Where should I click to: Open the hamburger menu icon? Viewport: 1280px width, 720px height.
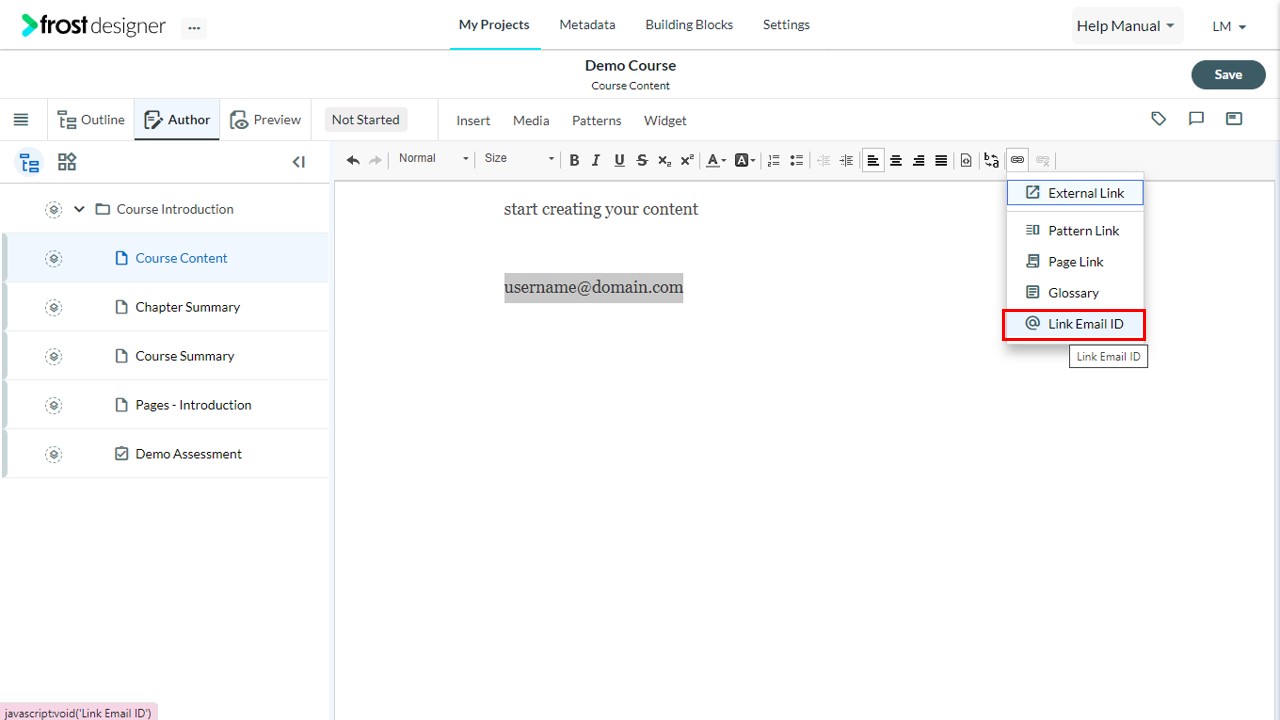(x=20, y=120)
